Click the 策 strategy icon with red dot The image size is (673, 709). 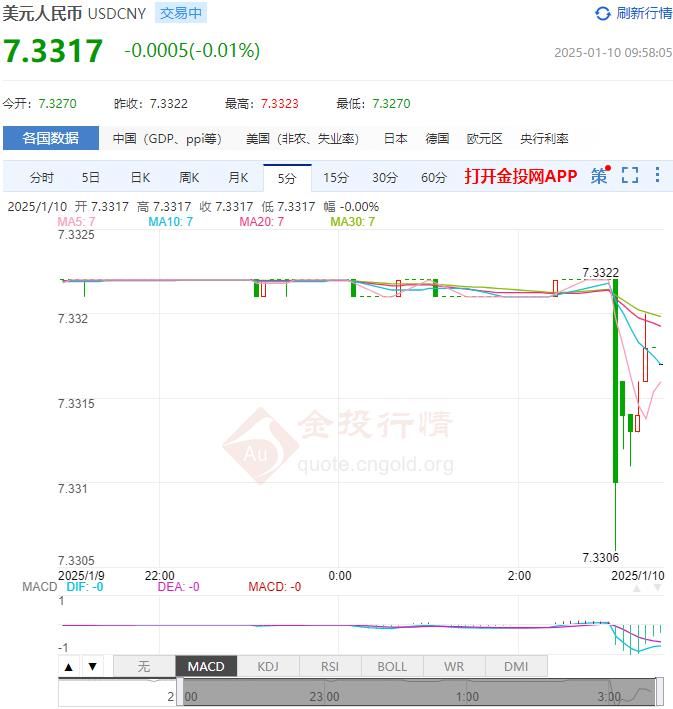pos(600,175)
